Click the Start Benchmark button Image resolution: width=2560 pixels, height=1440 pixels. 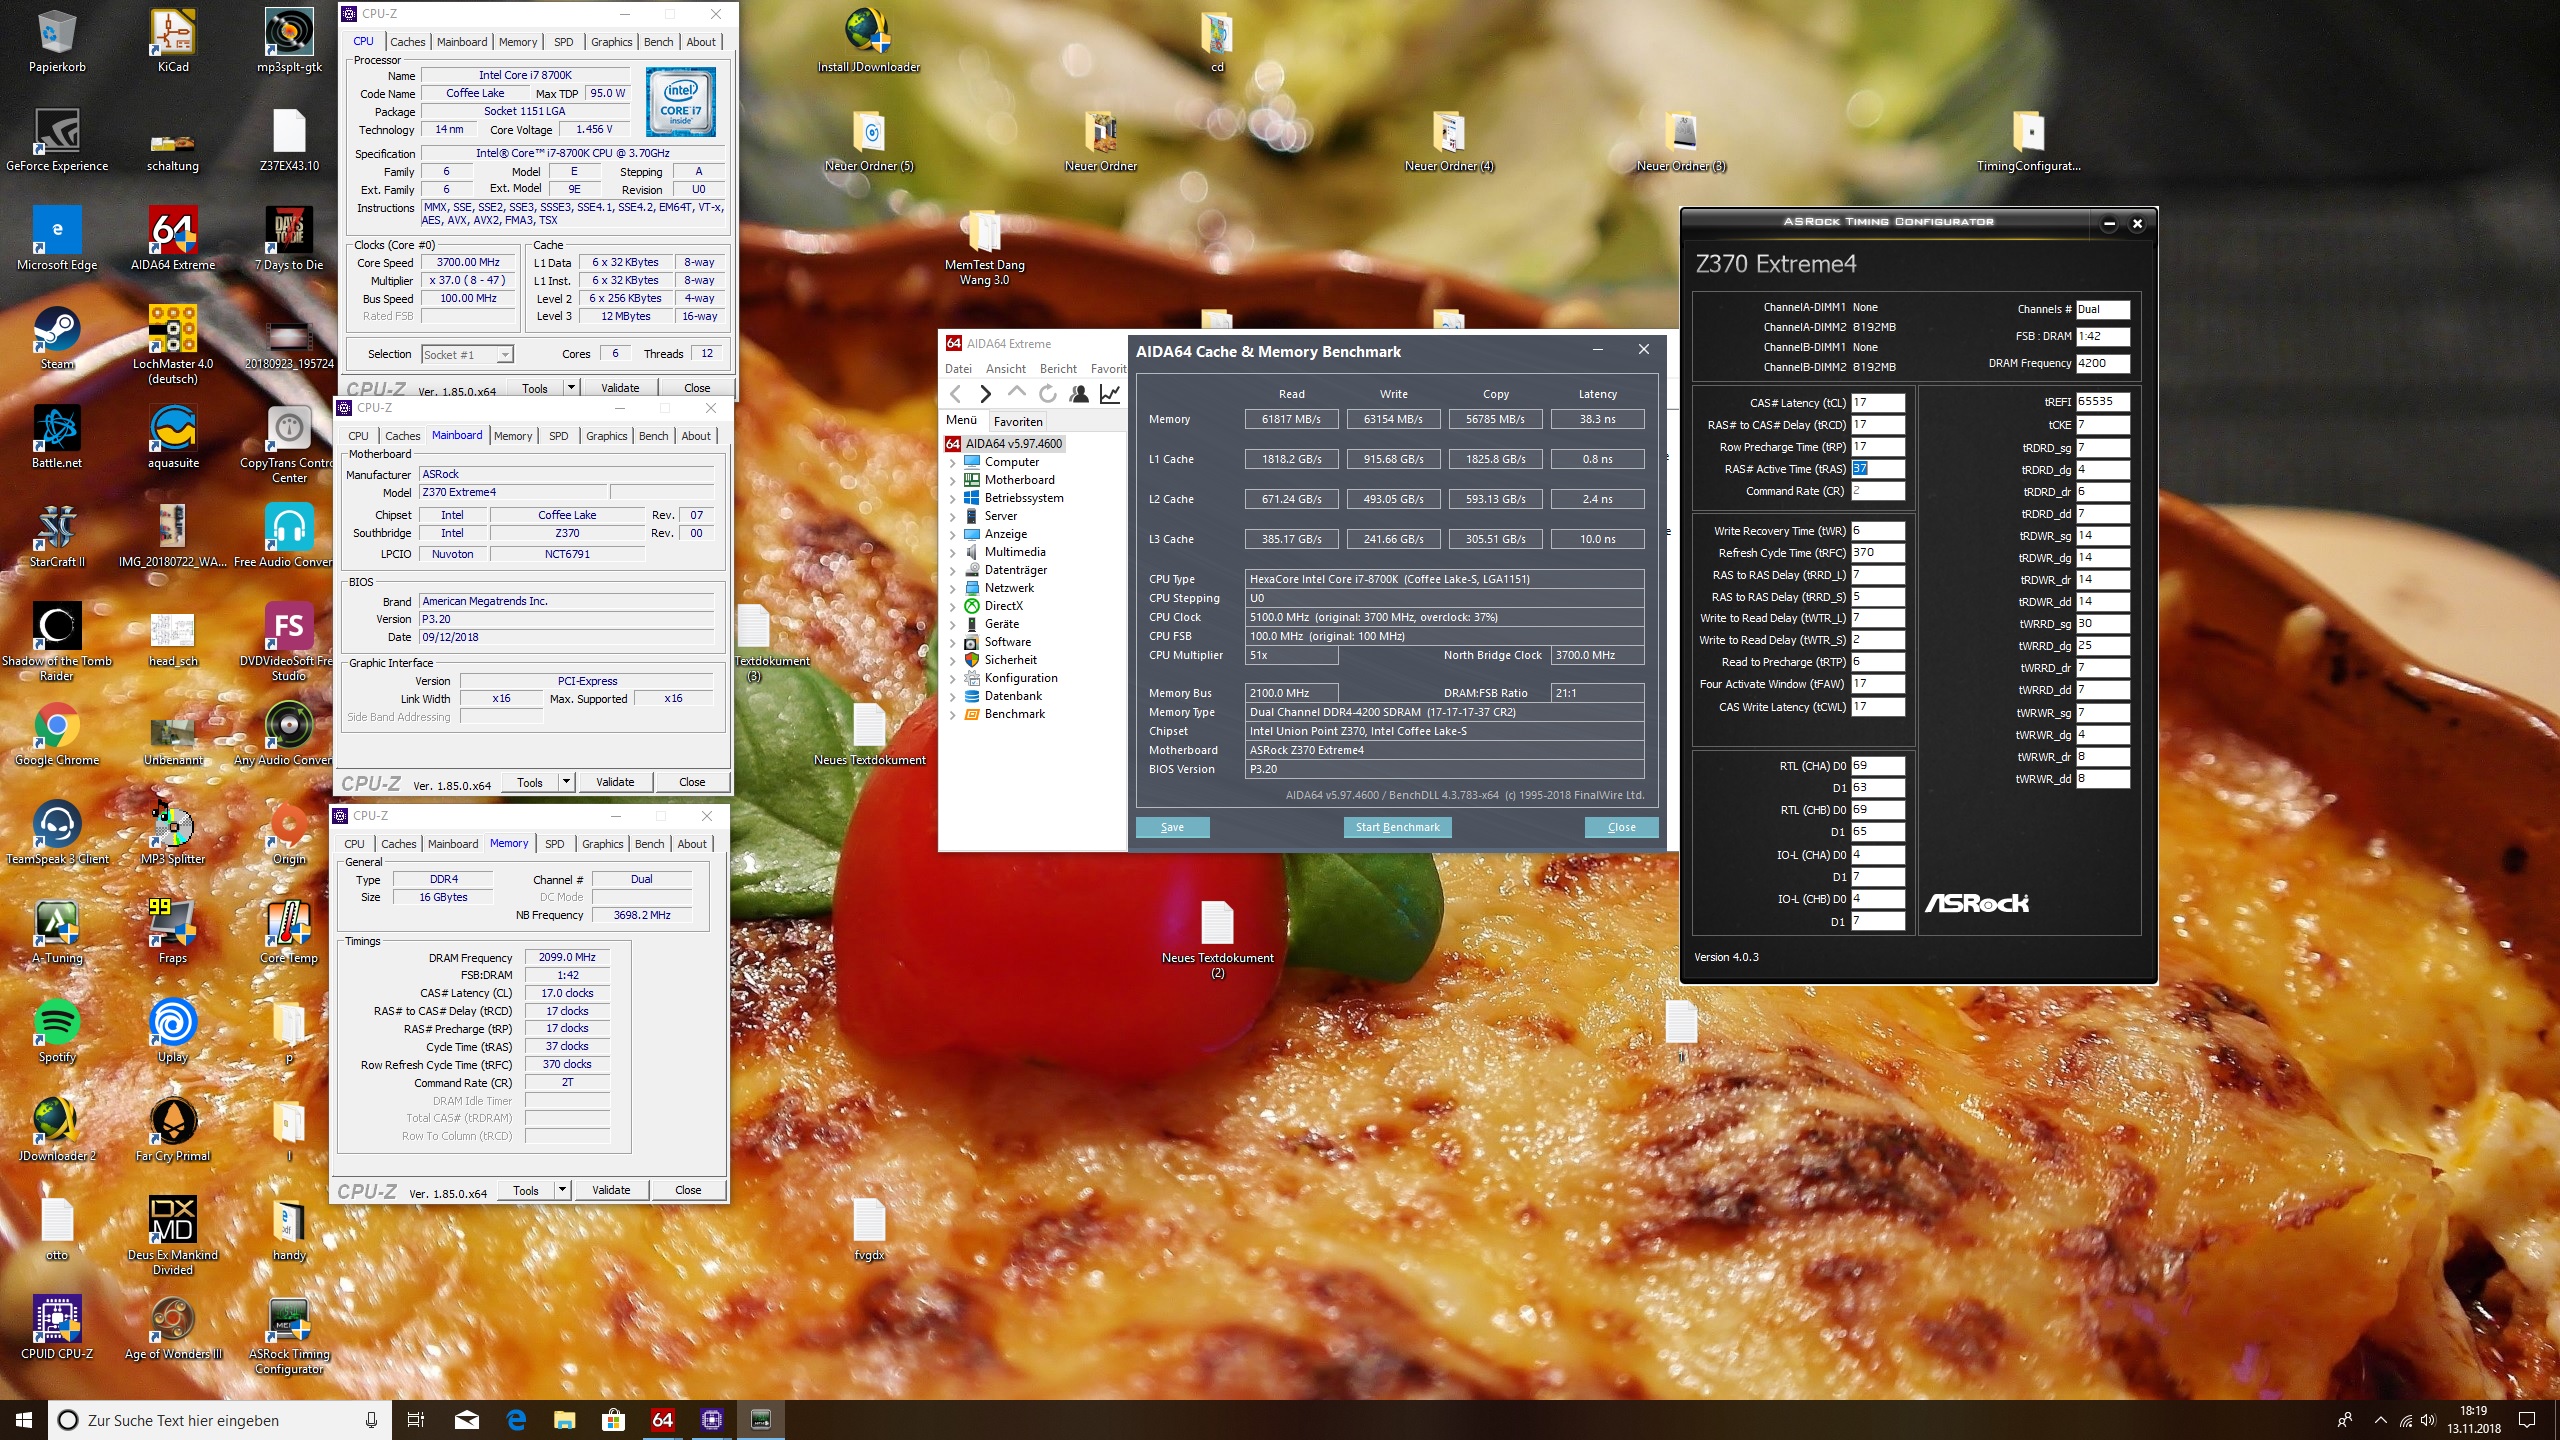point(1397,827)
